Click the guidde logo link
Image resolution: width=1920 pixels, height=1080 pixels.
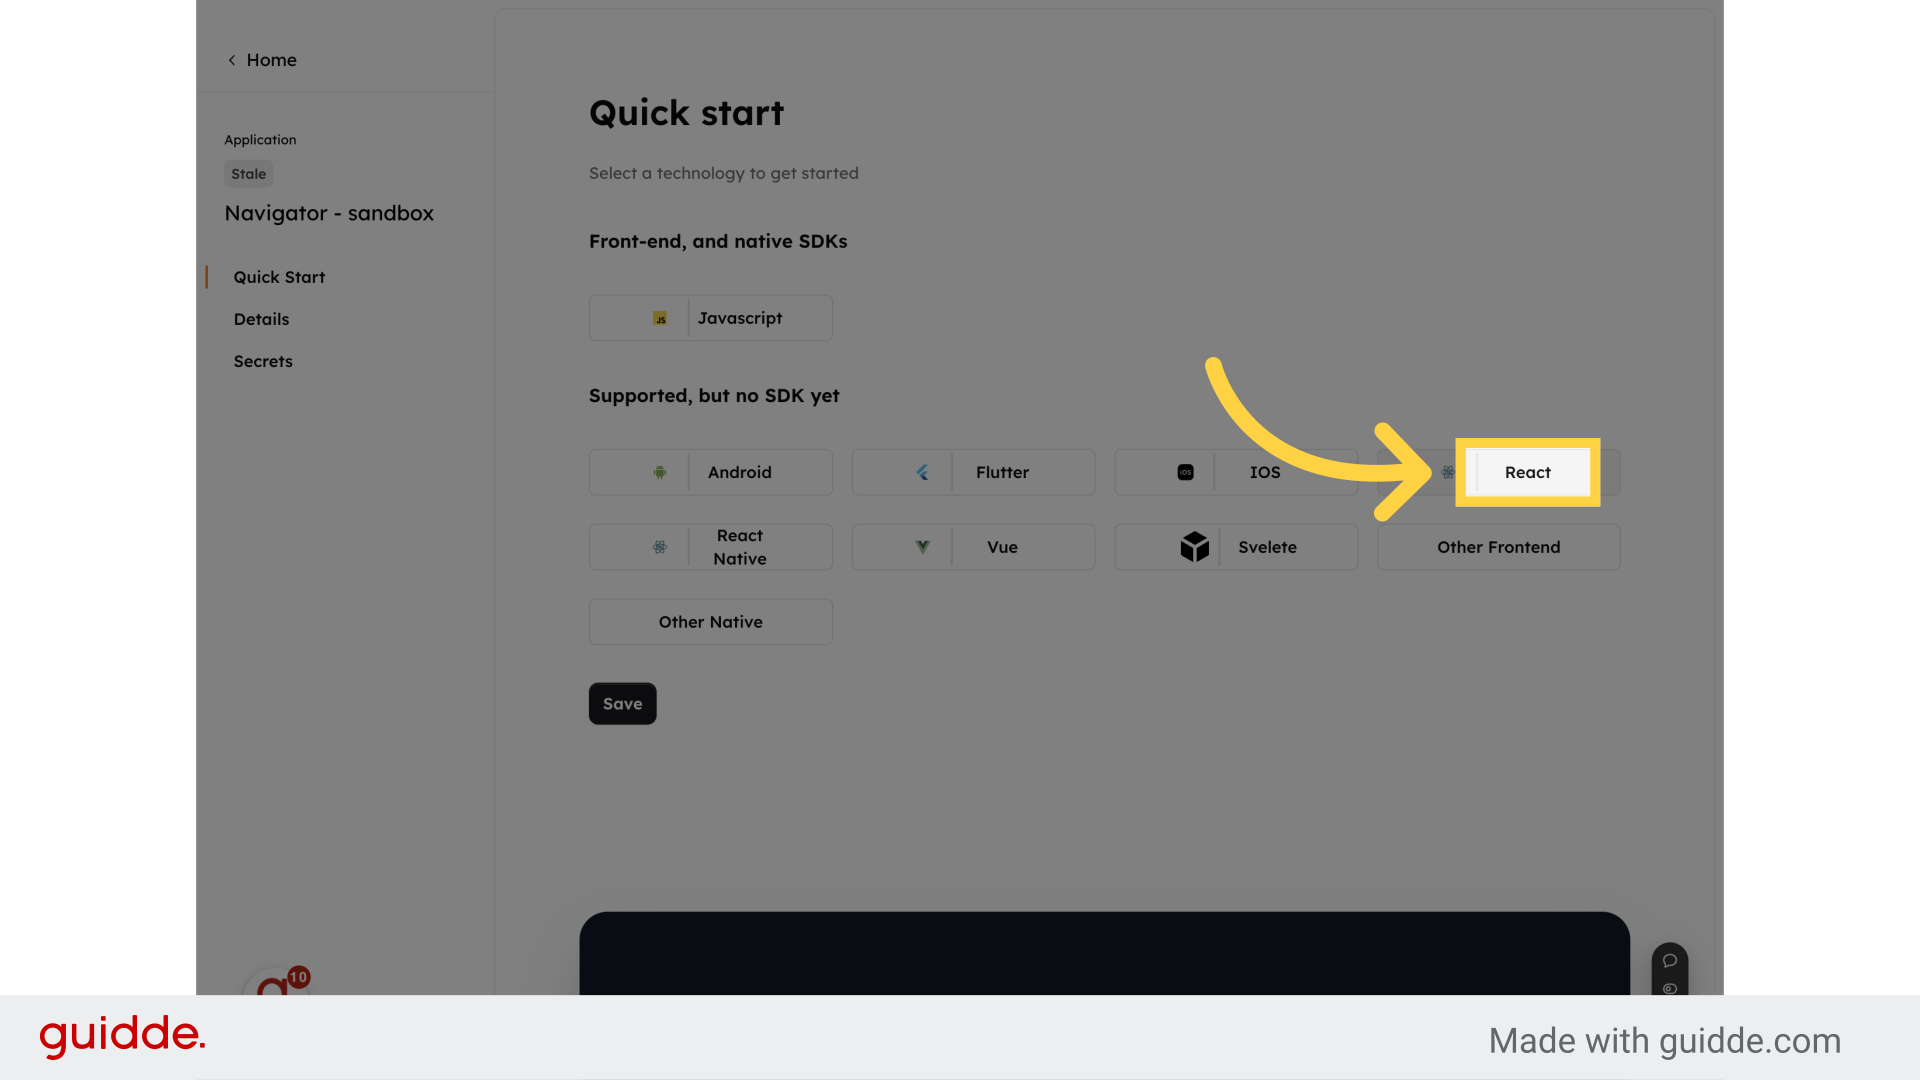[123, 1036]
